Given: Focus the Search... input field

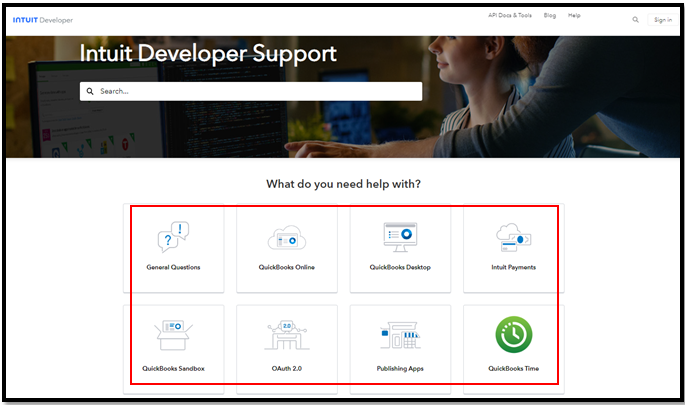Looking at the screenshot, I should coord(251,91).
